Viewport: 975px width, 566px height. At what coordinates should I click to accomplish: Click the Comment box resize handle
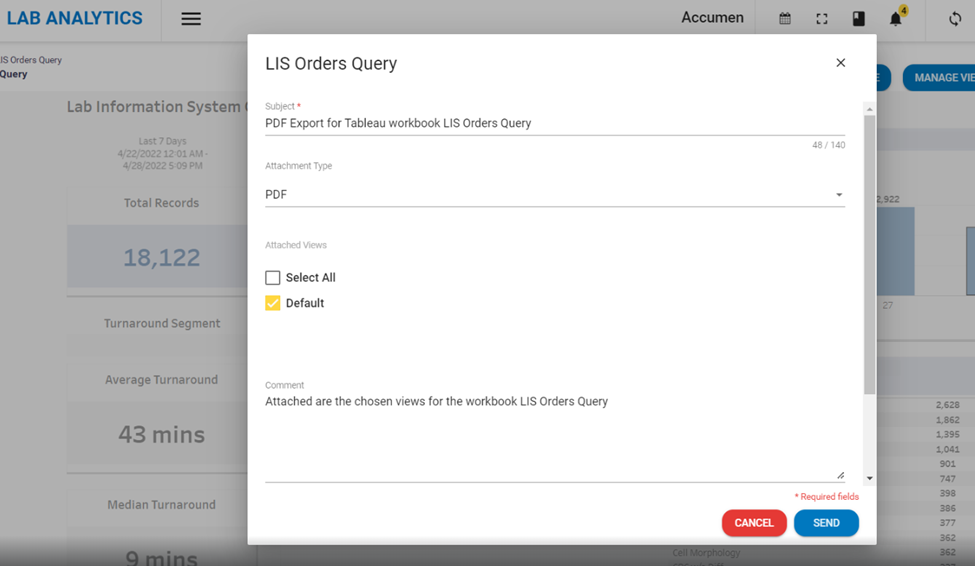[x=840, y=475]
